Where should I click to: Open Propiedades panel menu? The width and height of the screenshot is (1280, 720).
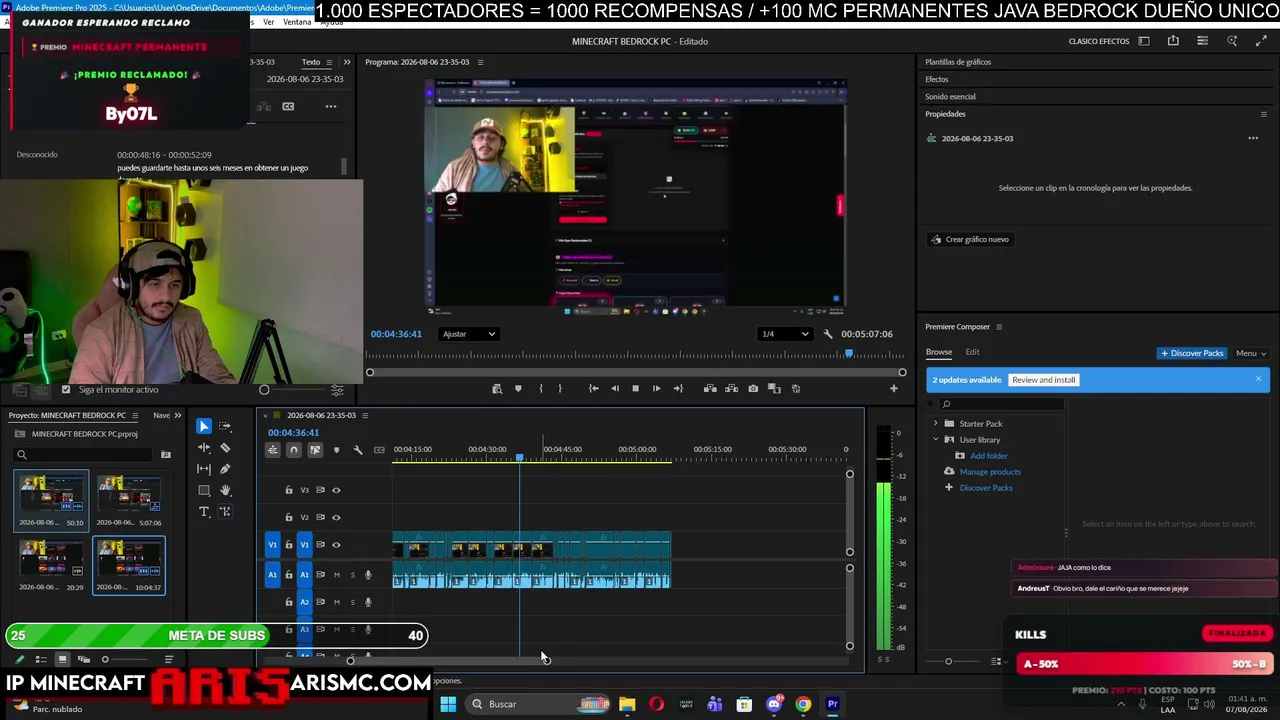1263,114
